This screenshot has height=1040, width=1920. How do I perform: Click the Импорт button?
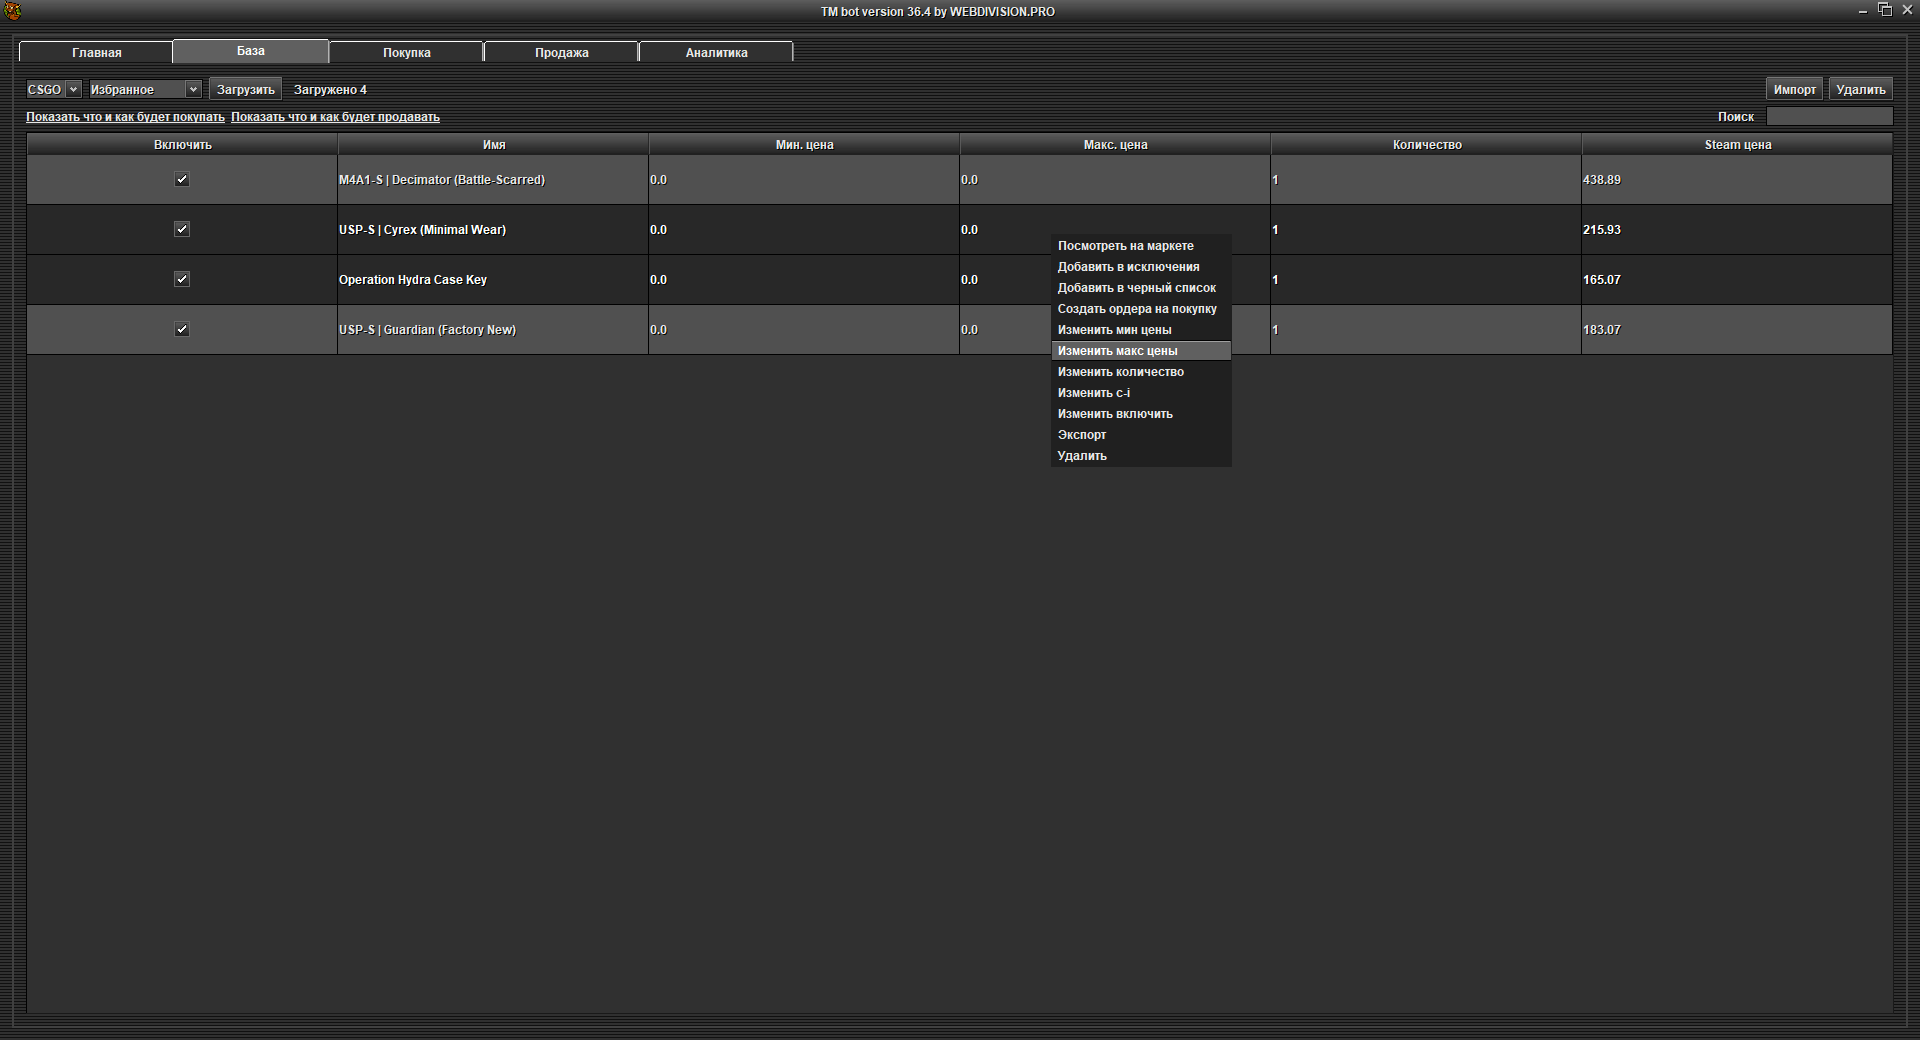(x=1794, y=90)
